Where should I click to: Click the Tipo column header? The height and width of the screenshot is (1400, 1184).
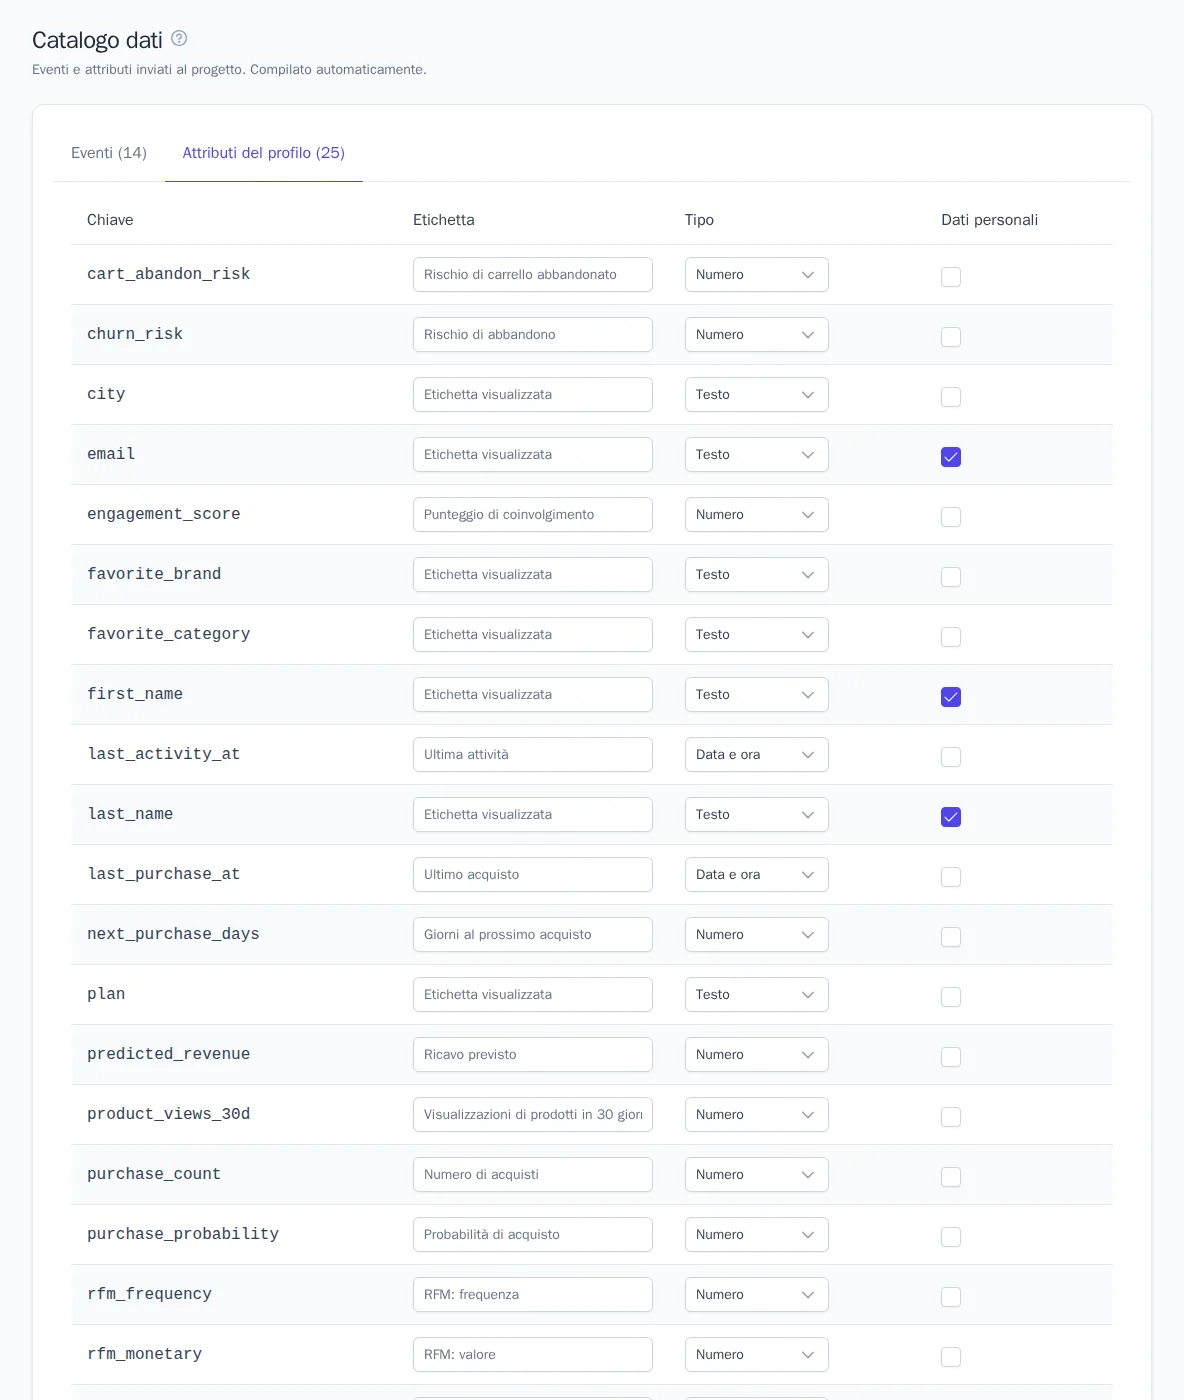pyautogui.click(x=699, y=220)
